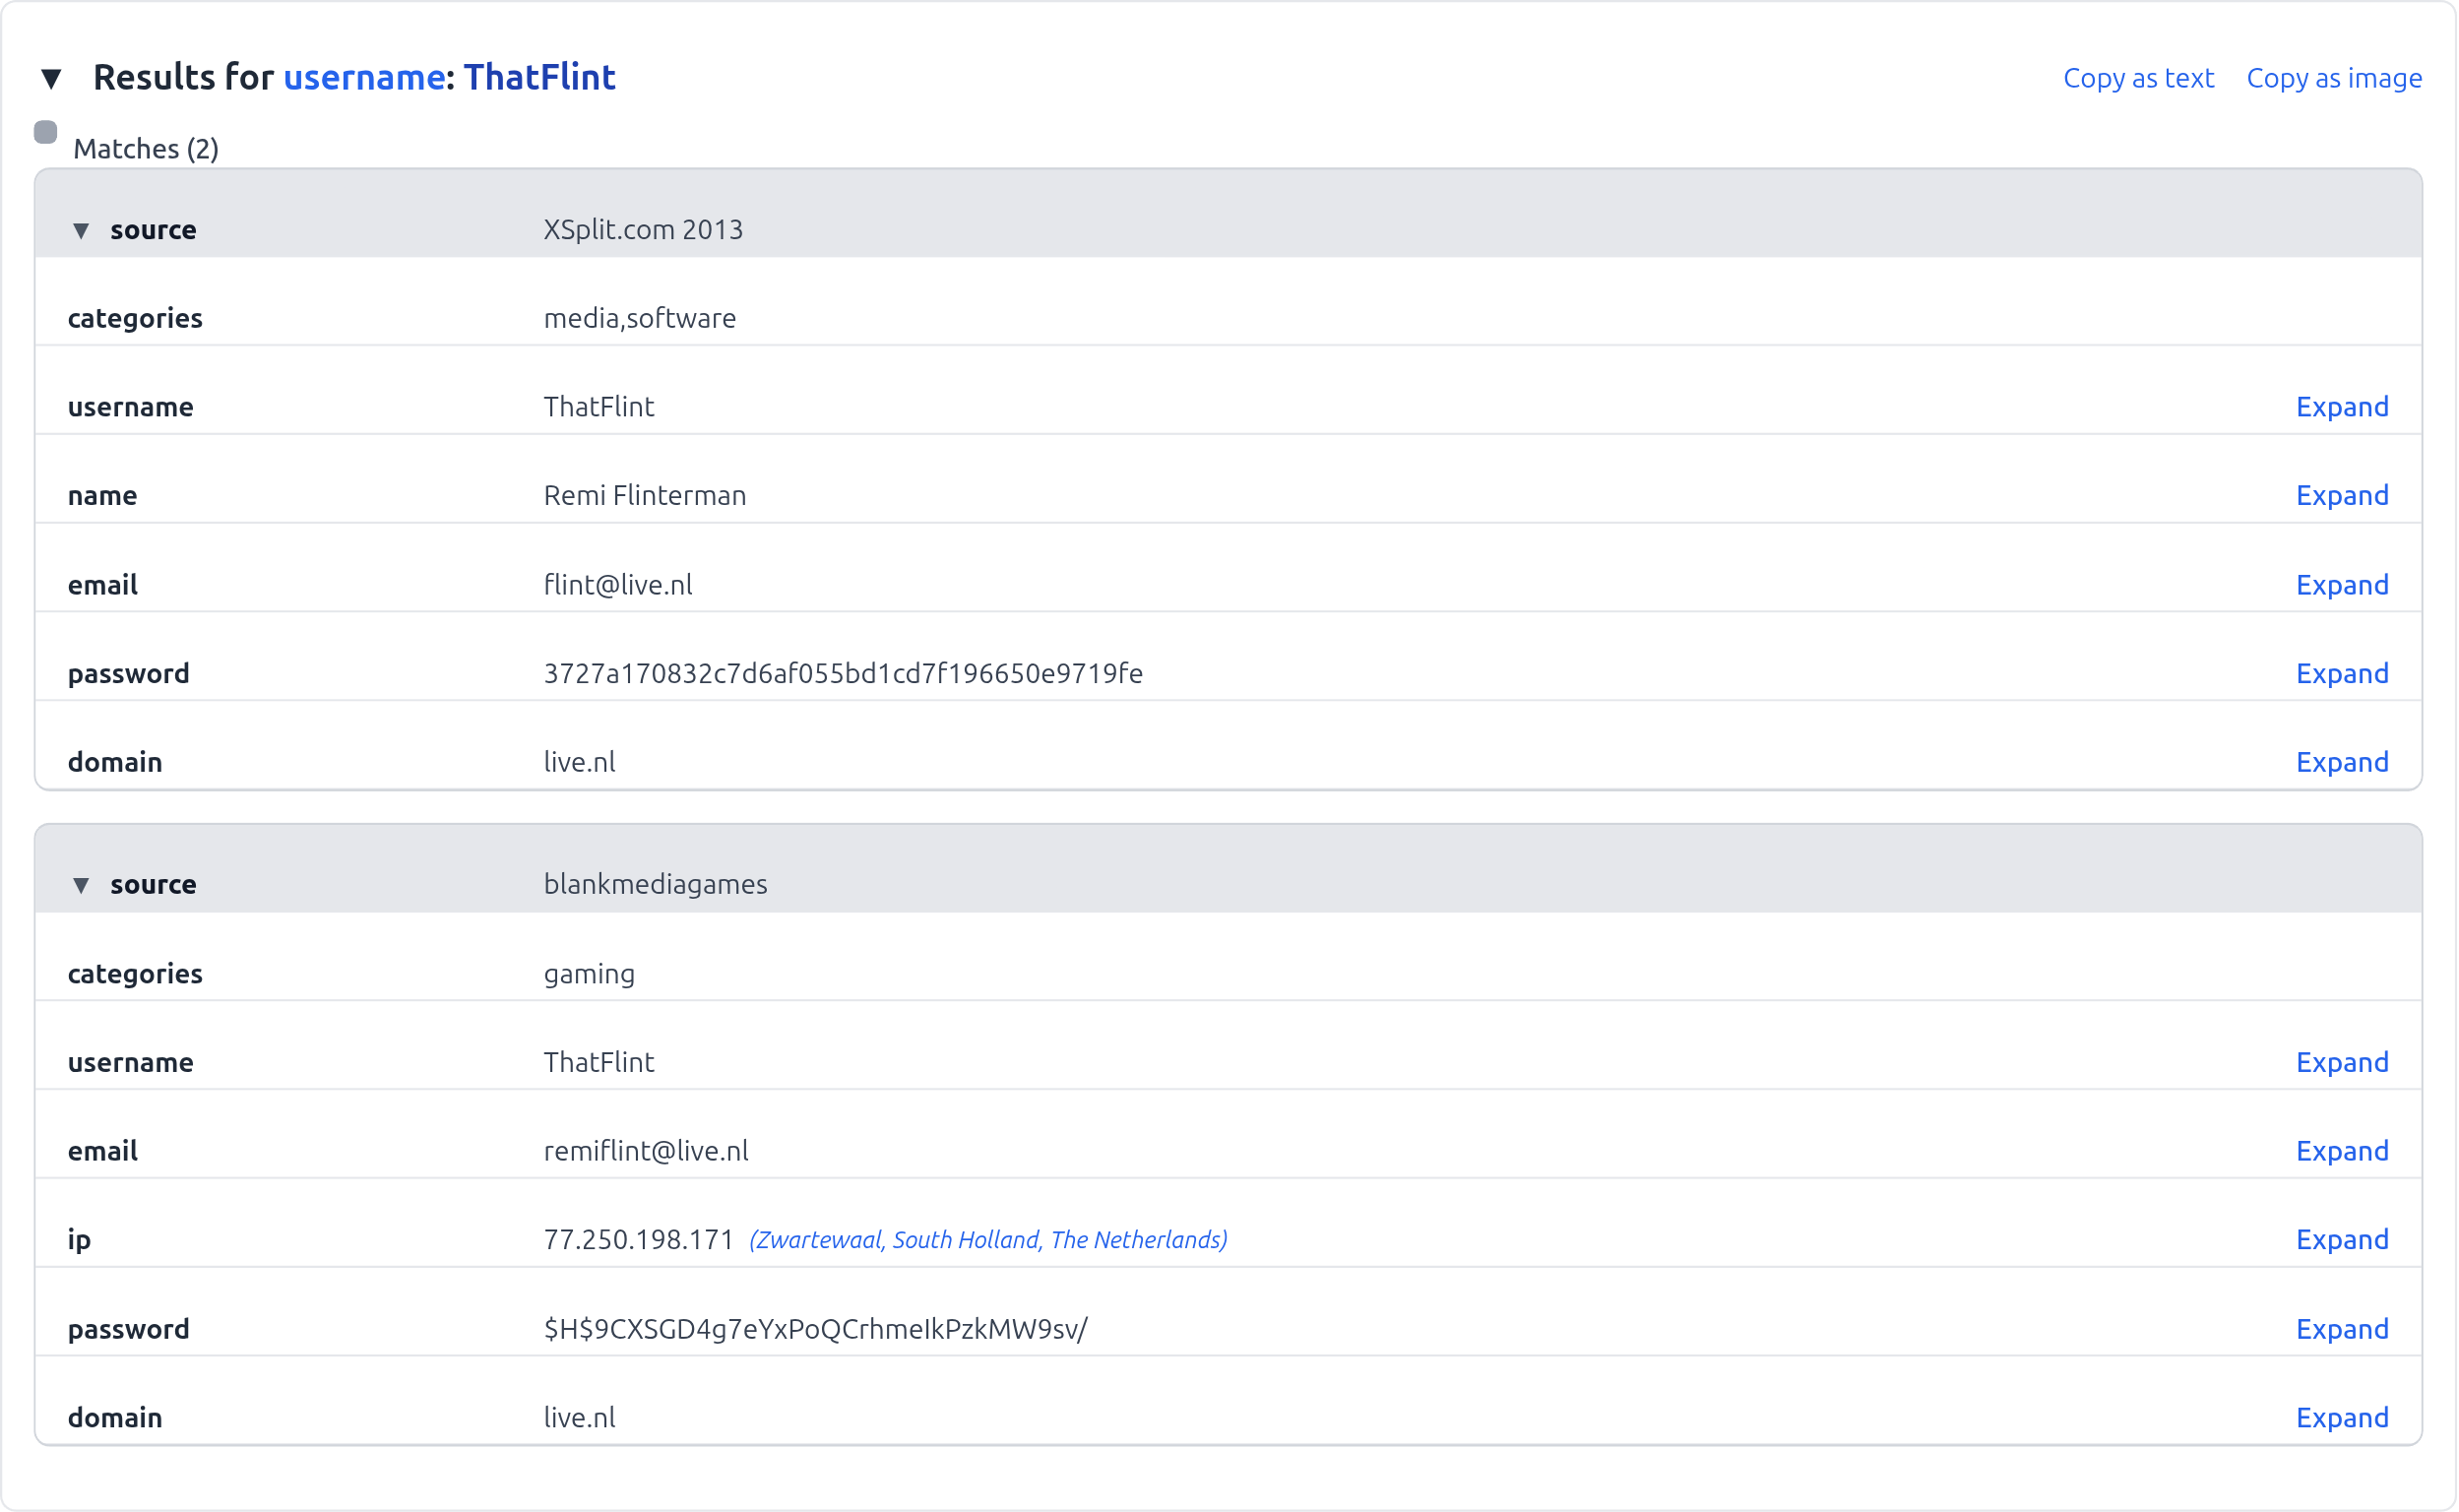Expand the XSplit live.nl domain row

[x=2342, y=763]
